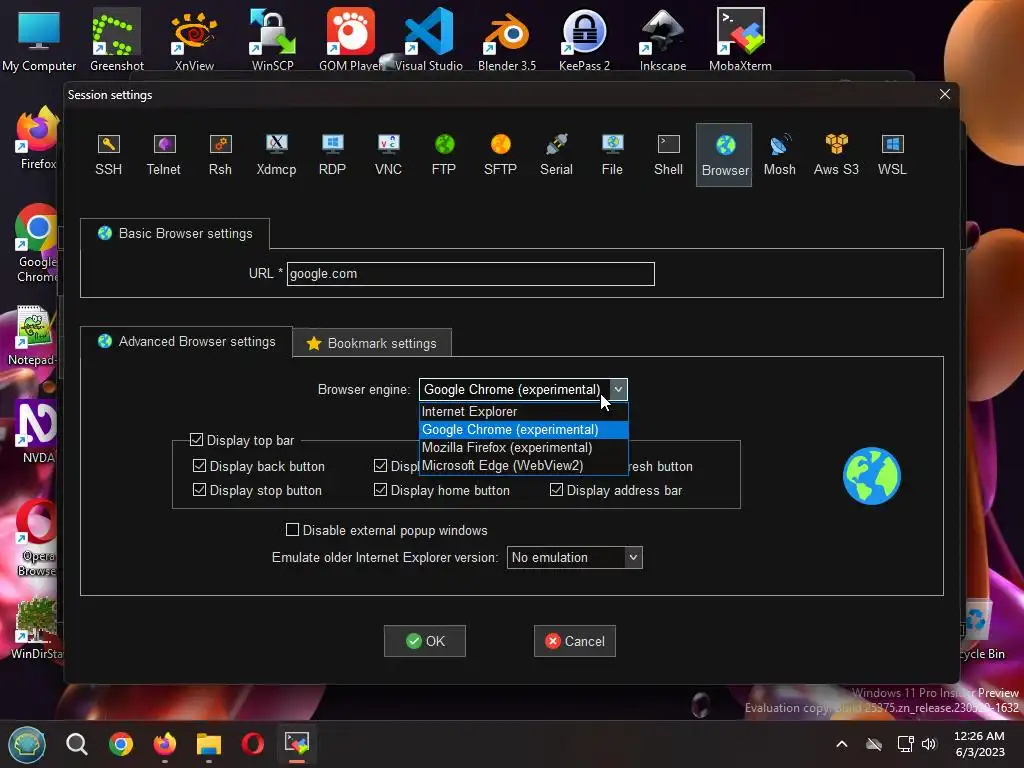Viewport: 1024px width, 768px height.
Task: Open Opera from the taskbar
Action: point(253,744)
